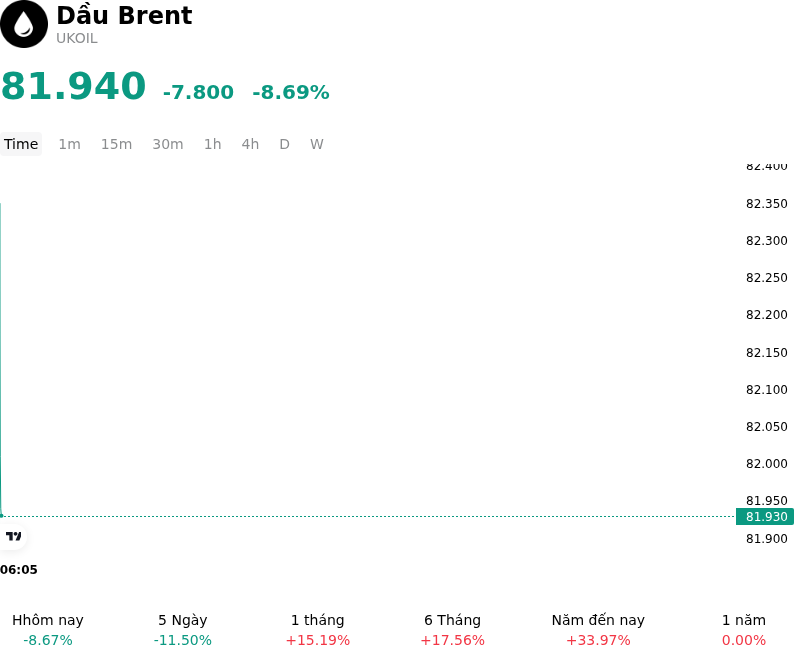
Task: Click the 81.930 current price label
Action: (x=765, y=517)
